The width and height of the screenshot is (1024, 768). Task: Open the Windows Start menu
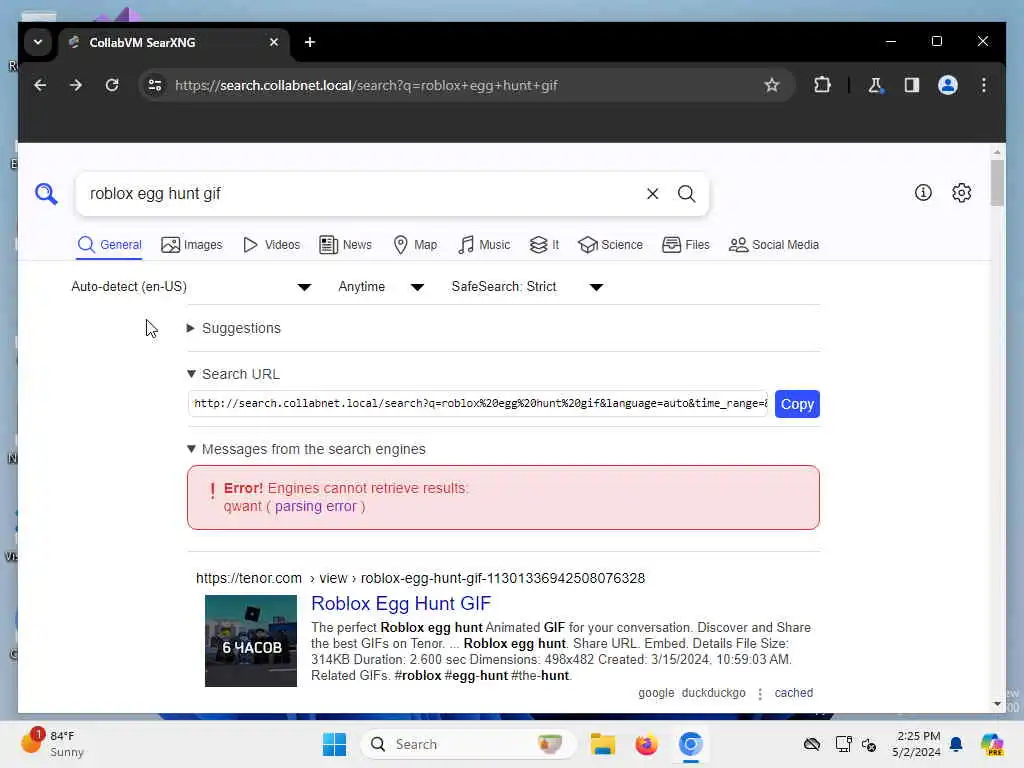coord(334,744)
